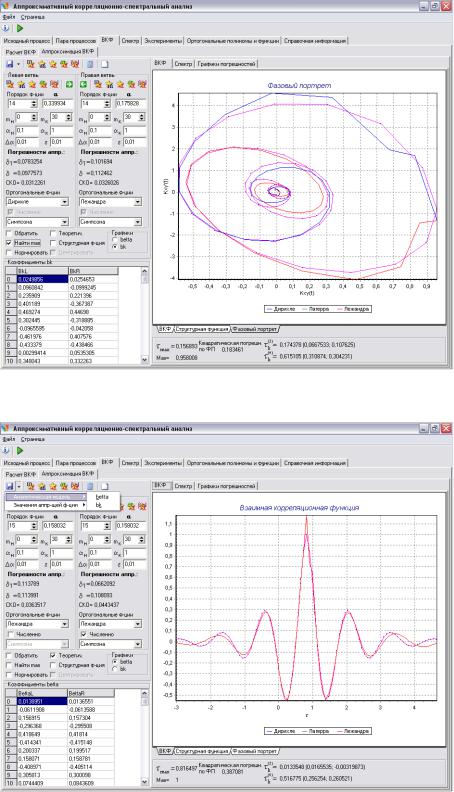Screen dimensions: 454x792
Task: Open the Спектр chart tab in bottom window
Action: click(x=183, y=486)
